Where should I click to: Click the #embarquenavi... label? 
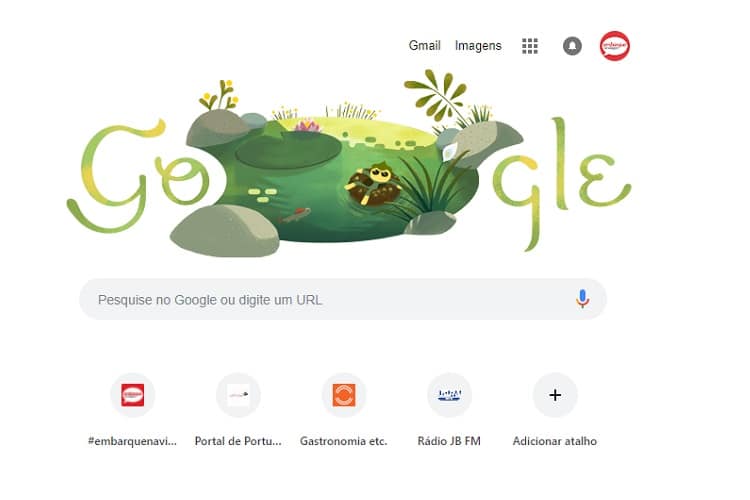coord(132,441)
